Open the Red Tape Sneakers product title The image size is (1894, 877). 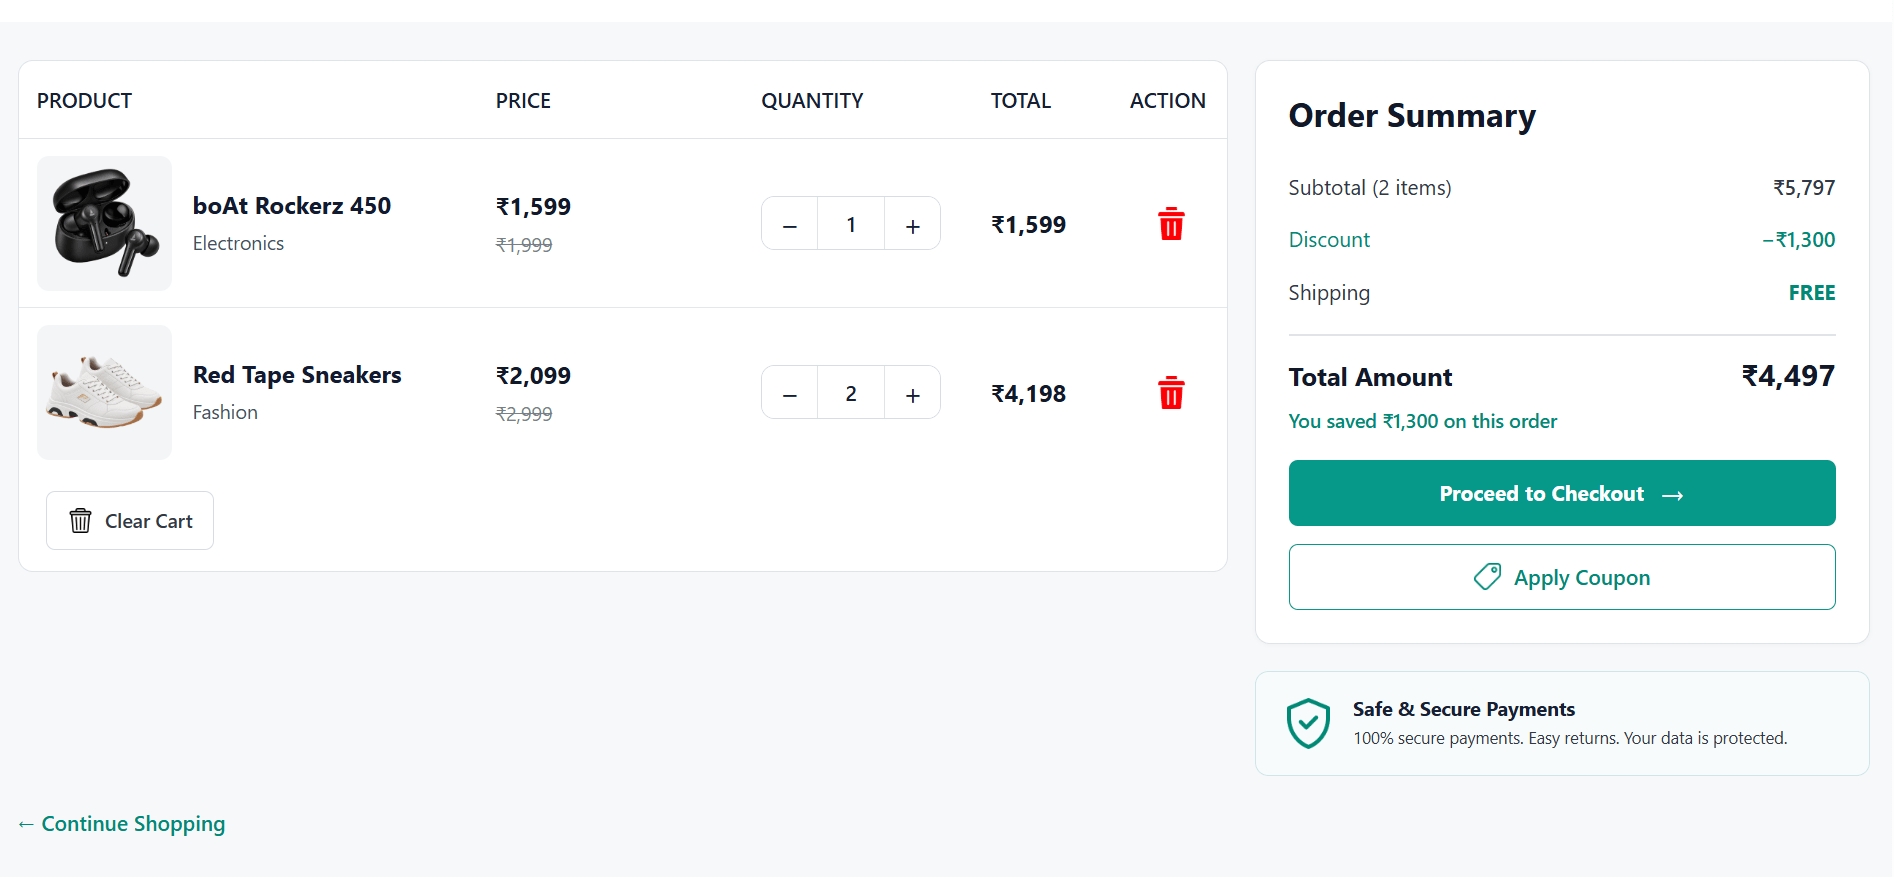click(x=297, y=375)
